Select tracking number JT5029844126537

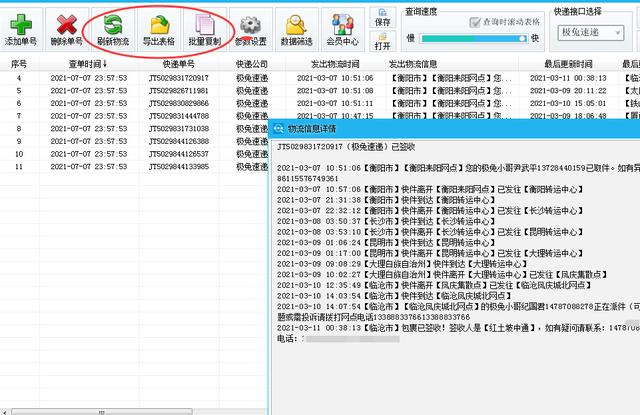tap(179, 154)
